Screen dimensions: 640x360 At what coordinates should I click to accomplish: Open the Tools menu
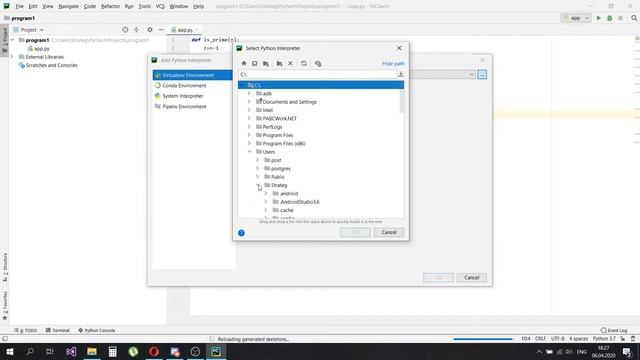pyautogui.click(x=144, y=7)
